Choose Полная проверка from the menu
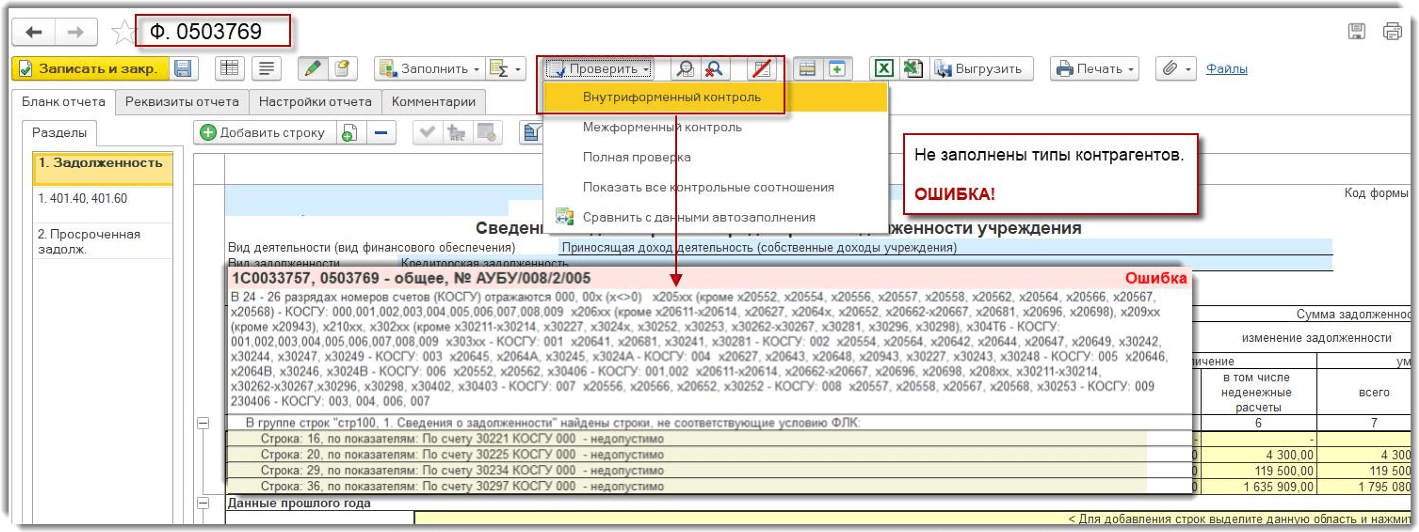Viewport: 1419px width, 532px height. (636, 157)
